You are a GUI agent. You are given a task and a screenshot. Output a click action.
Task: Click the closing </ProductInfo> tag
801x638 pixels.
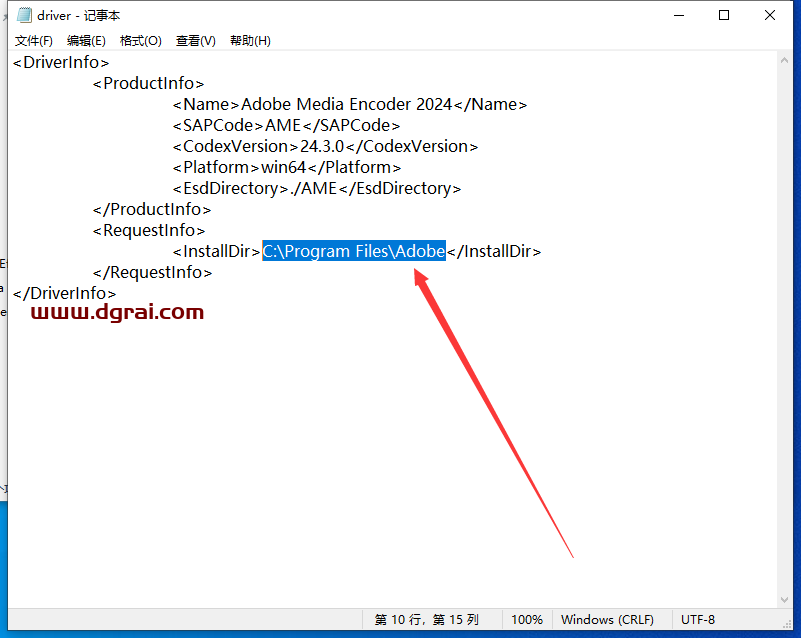coord(152,209)
